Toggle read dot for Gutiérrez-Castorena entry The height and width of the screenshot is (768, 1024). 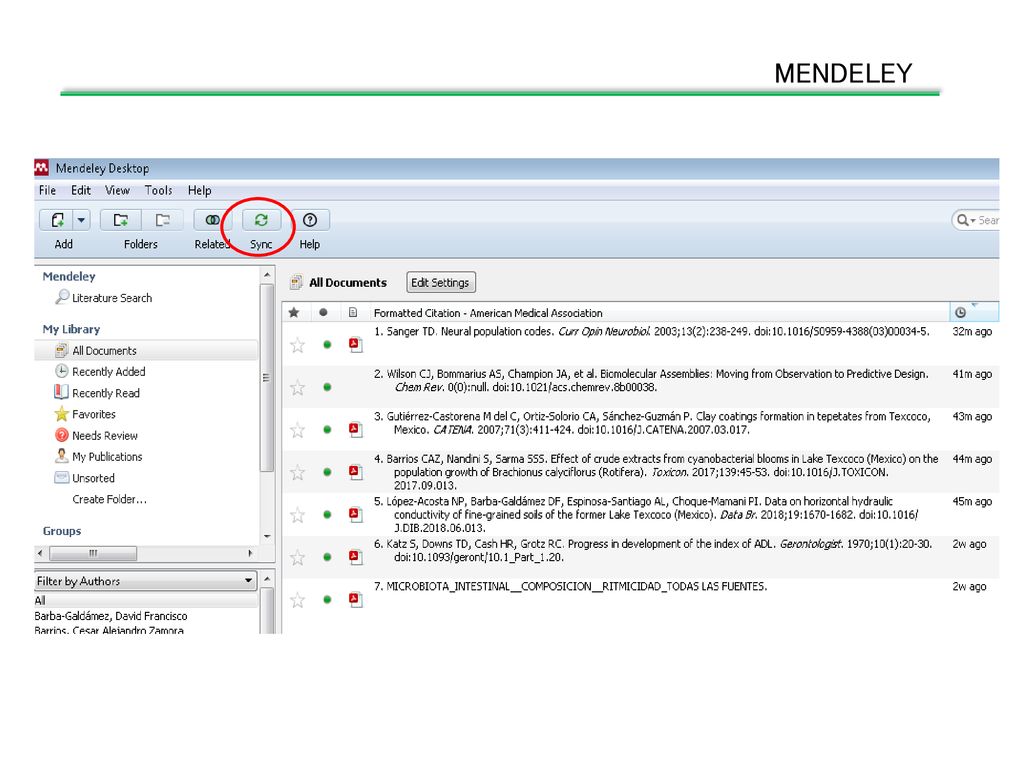click(327, 430)
